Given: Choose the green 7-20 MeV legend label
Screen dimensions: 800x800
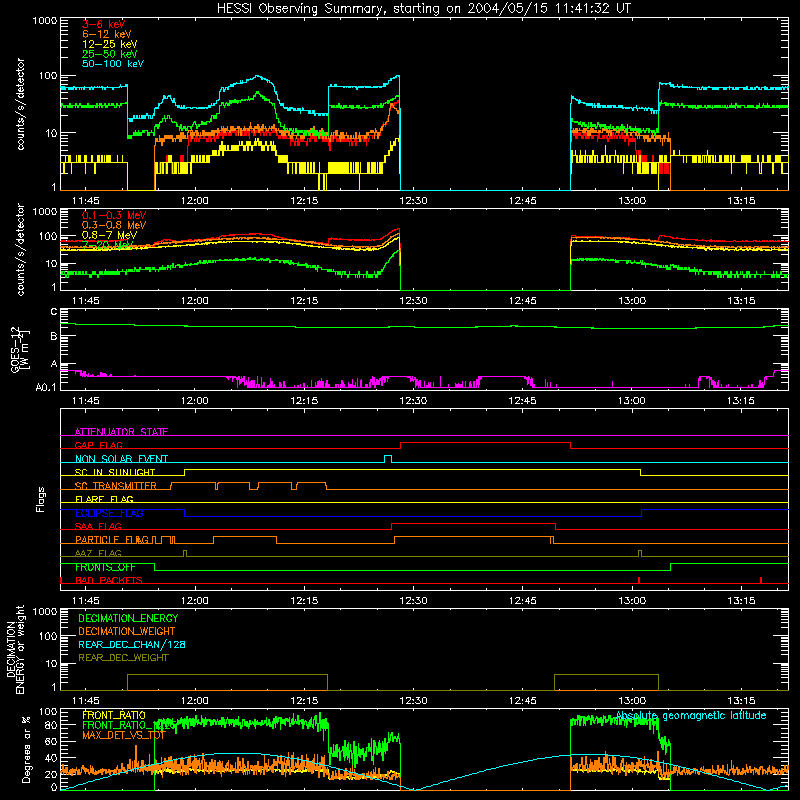Looking at the screenshot, I should coord(107,245).
